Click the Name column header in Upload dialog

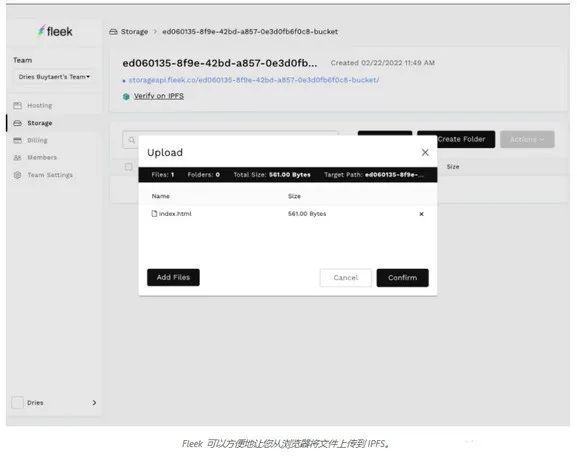[160, 196]
